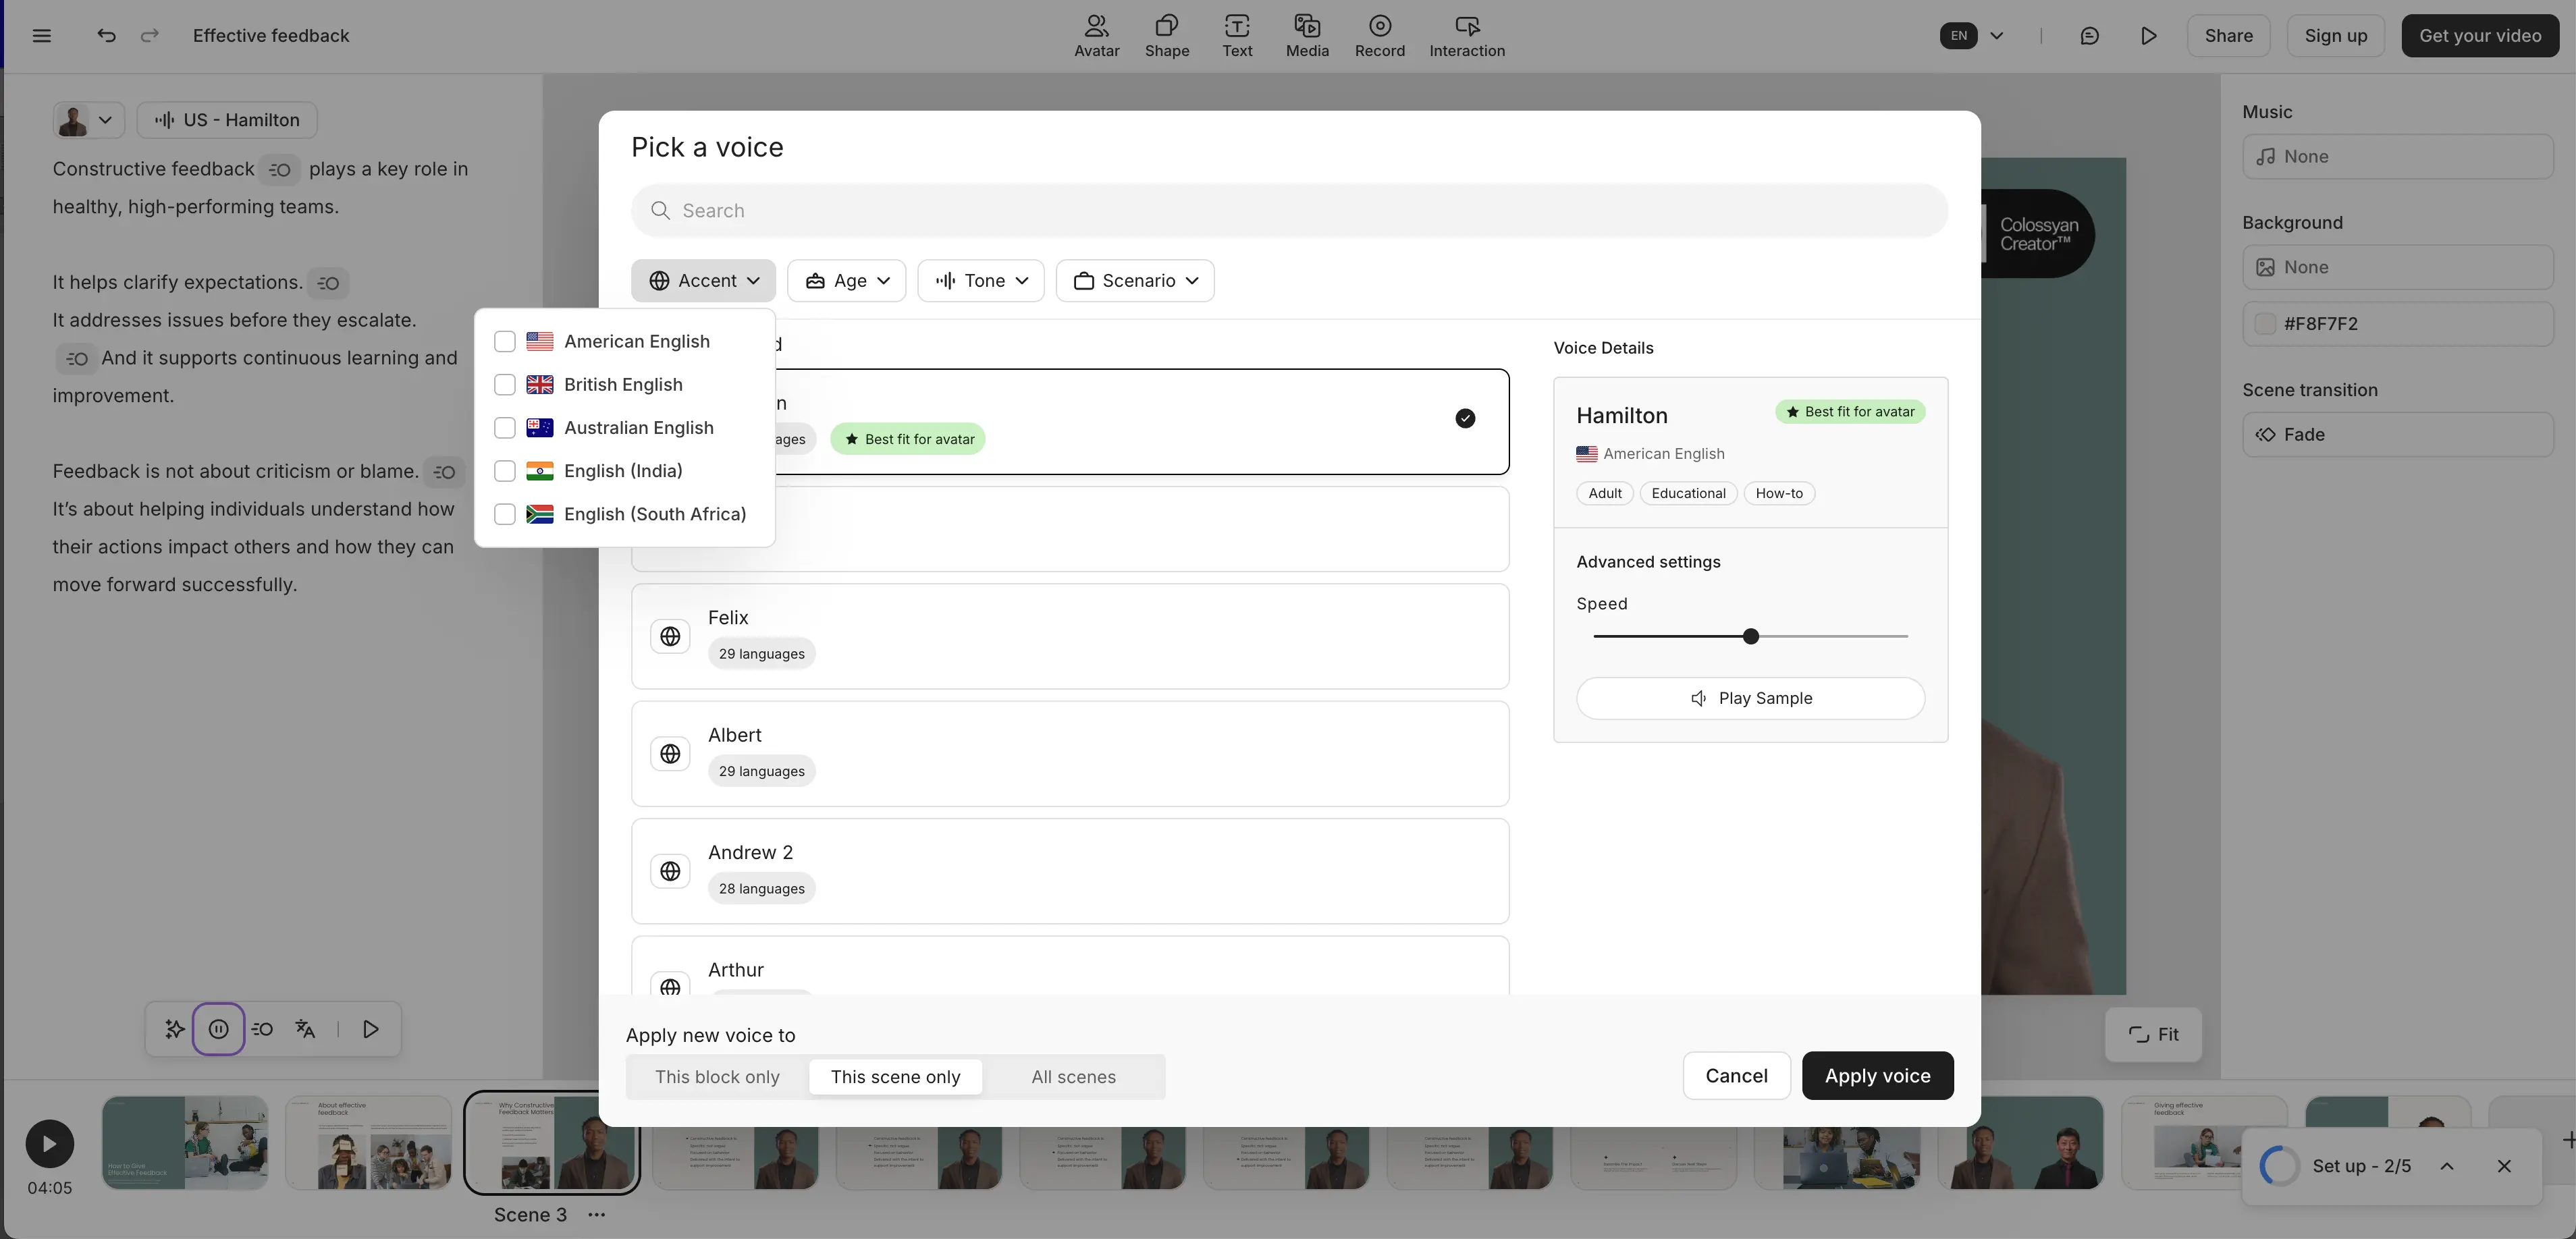Click the voice Search field

point(1288,211)
